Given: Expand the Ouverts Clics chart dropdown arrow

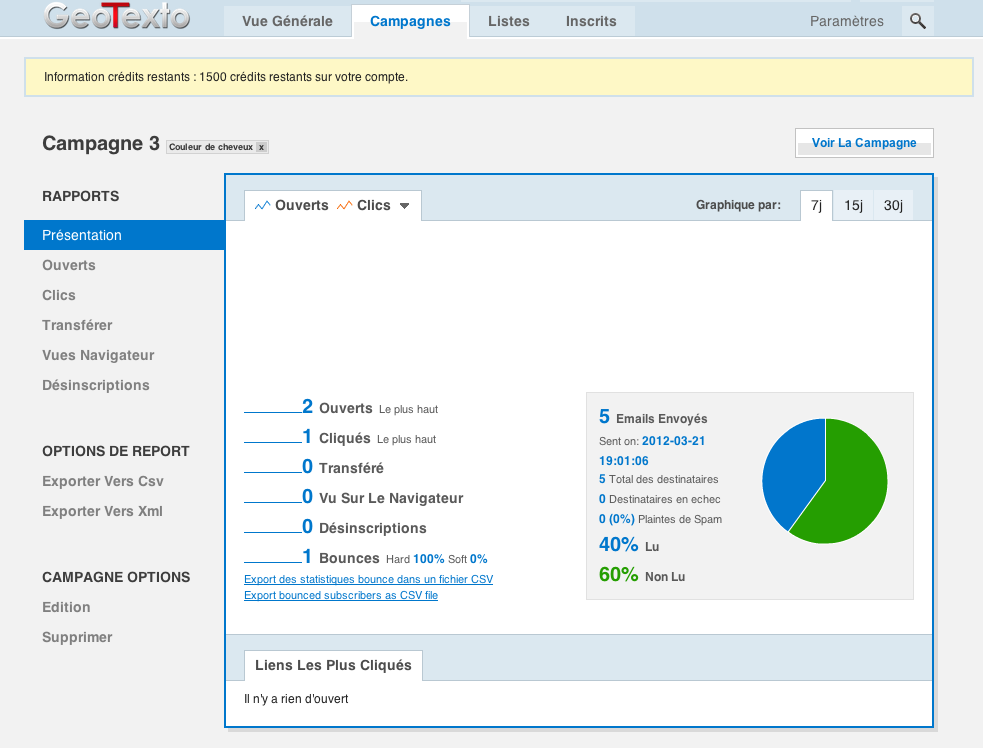Looking at the screenshot, I should click(404, 206).
